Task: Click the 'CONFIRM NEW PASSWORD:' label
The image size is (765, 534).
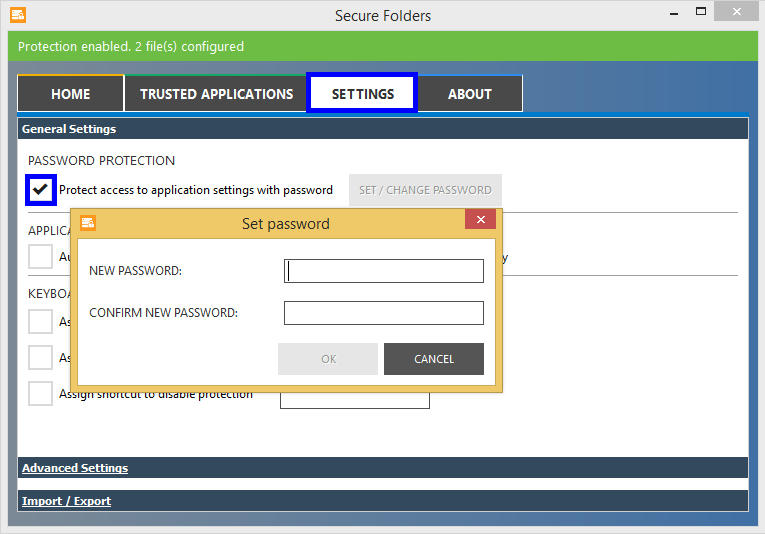Action: click(163, 313)
